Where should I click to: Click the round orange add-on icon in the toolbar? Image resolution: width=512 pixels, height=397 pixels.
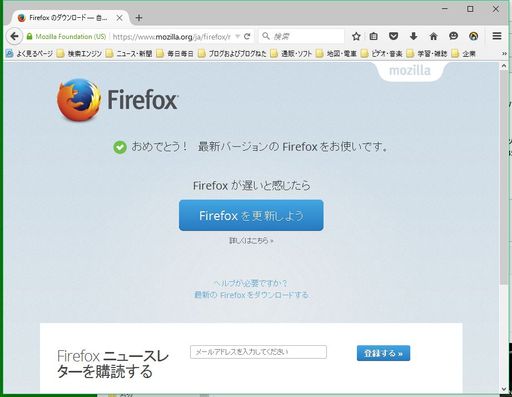click(x=473, y=36)
